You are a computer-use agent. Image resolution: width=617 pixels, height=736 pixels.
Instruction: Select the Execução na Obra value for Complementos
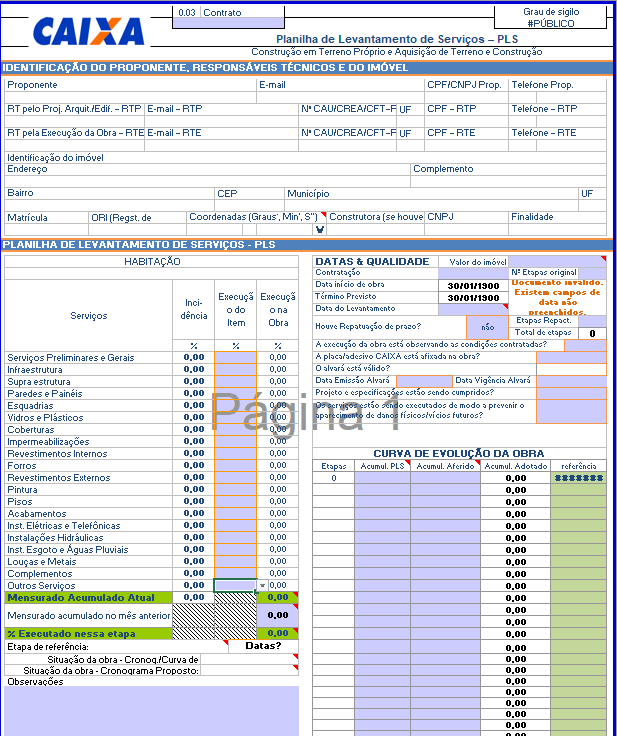click(x=278, y=573)
